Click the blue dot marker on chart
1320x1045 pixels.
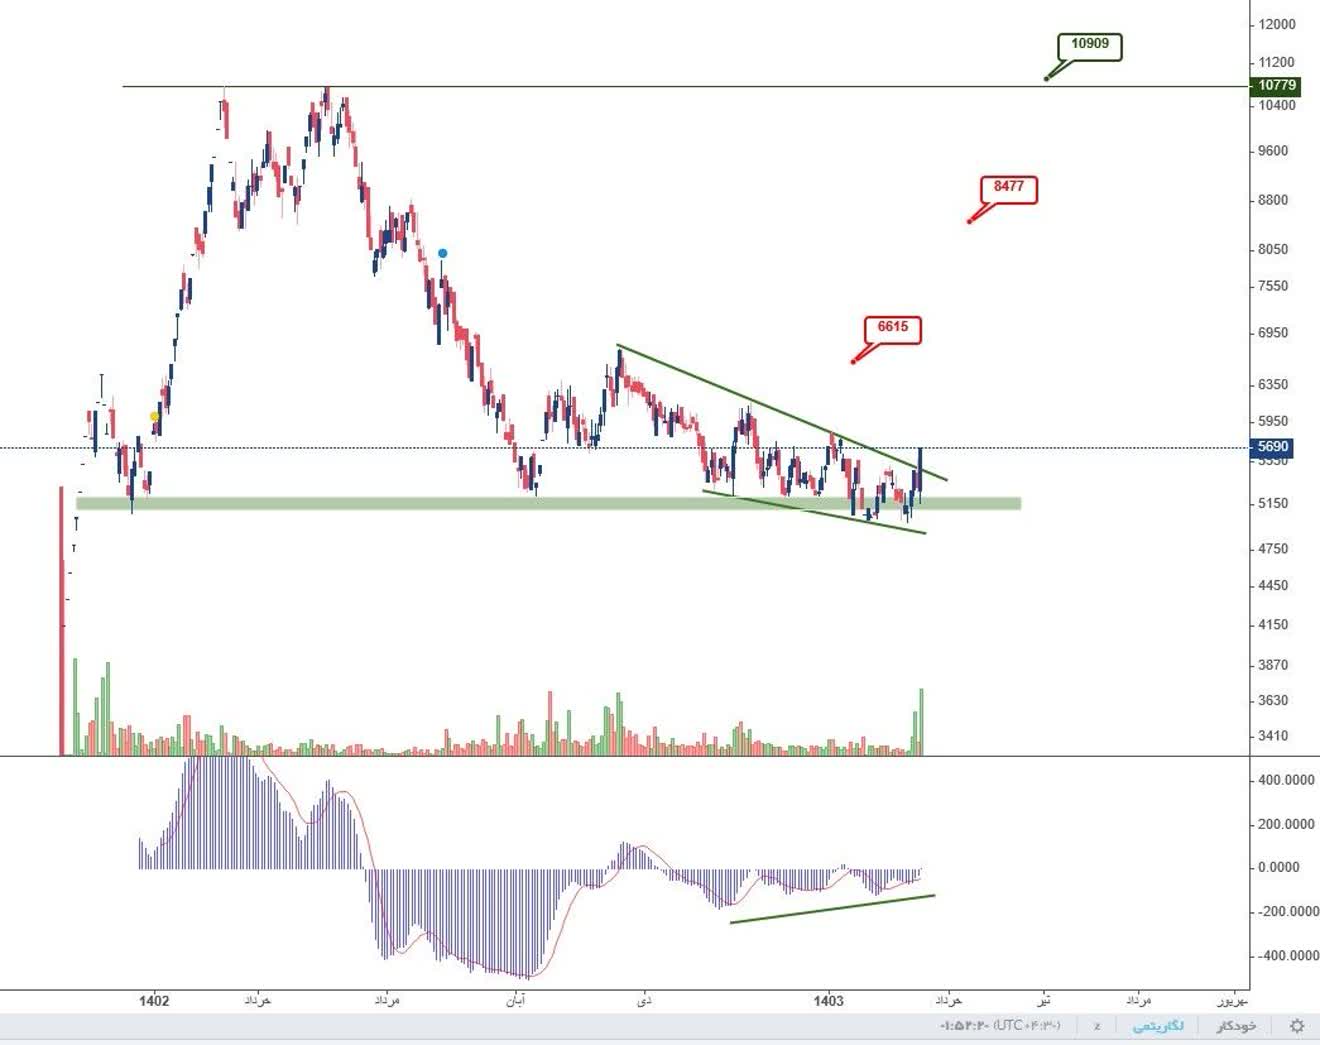point(442,254)
